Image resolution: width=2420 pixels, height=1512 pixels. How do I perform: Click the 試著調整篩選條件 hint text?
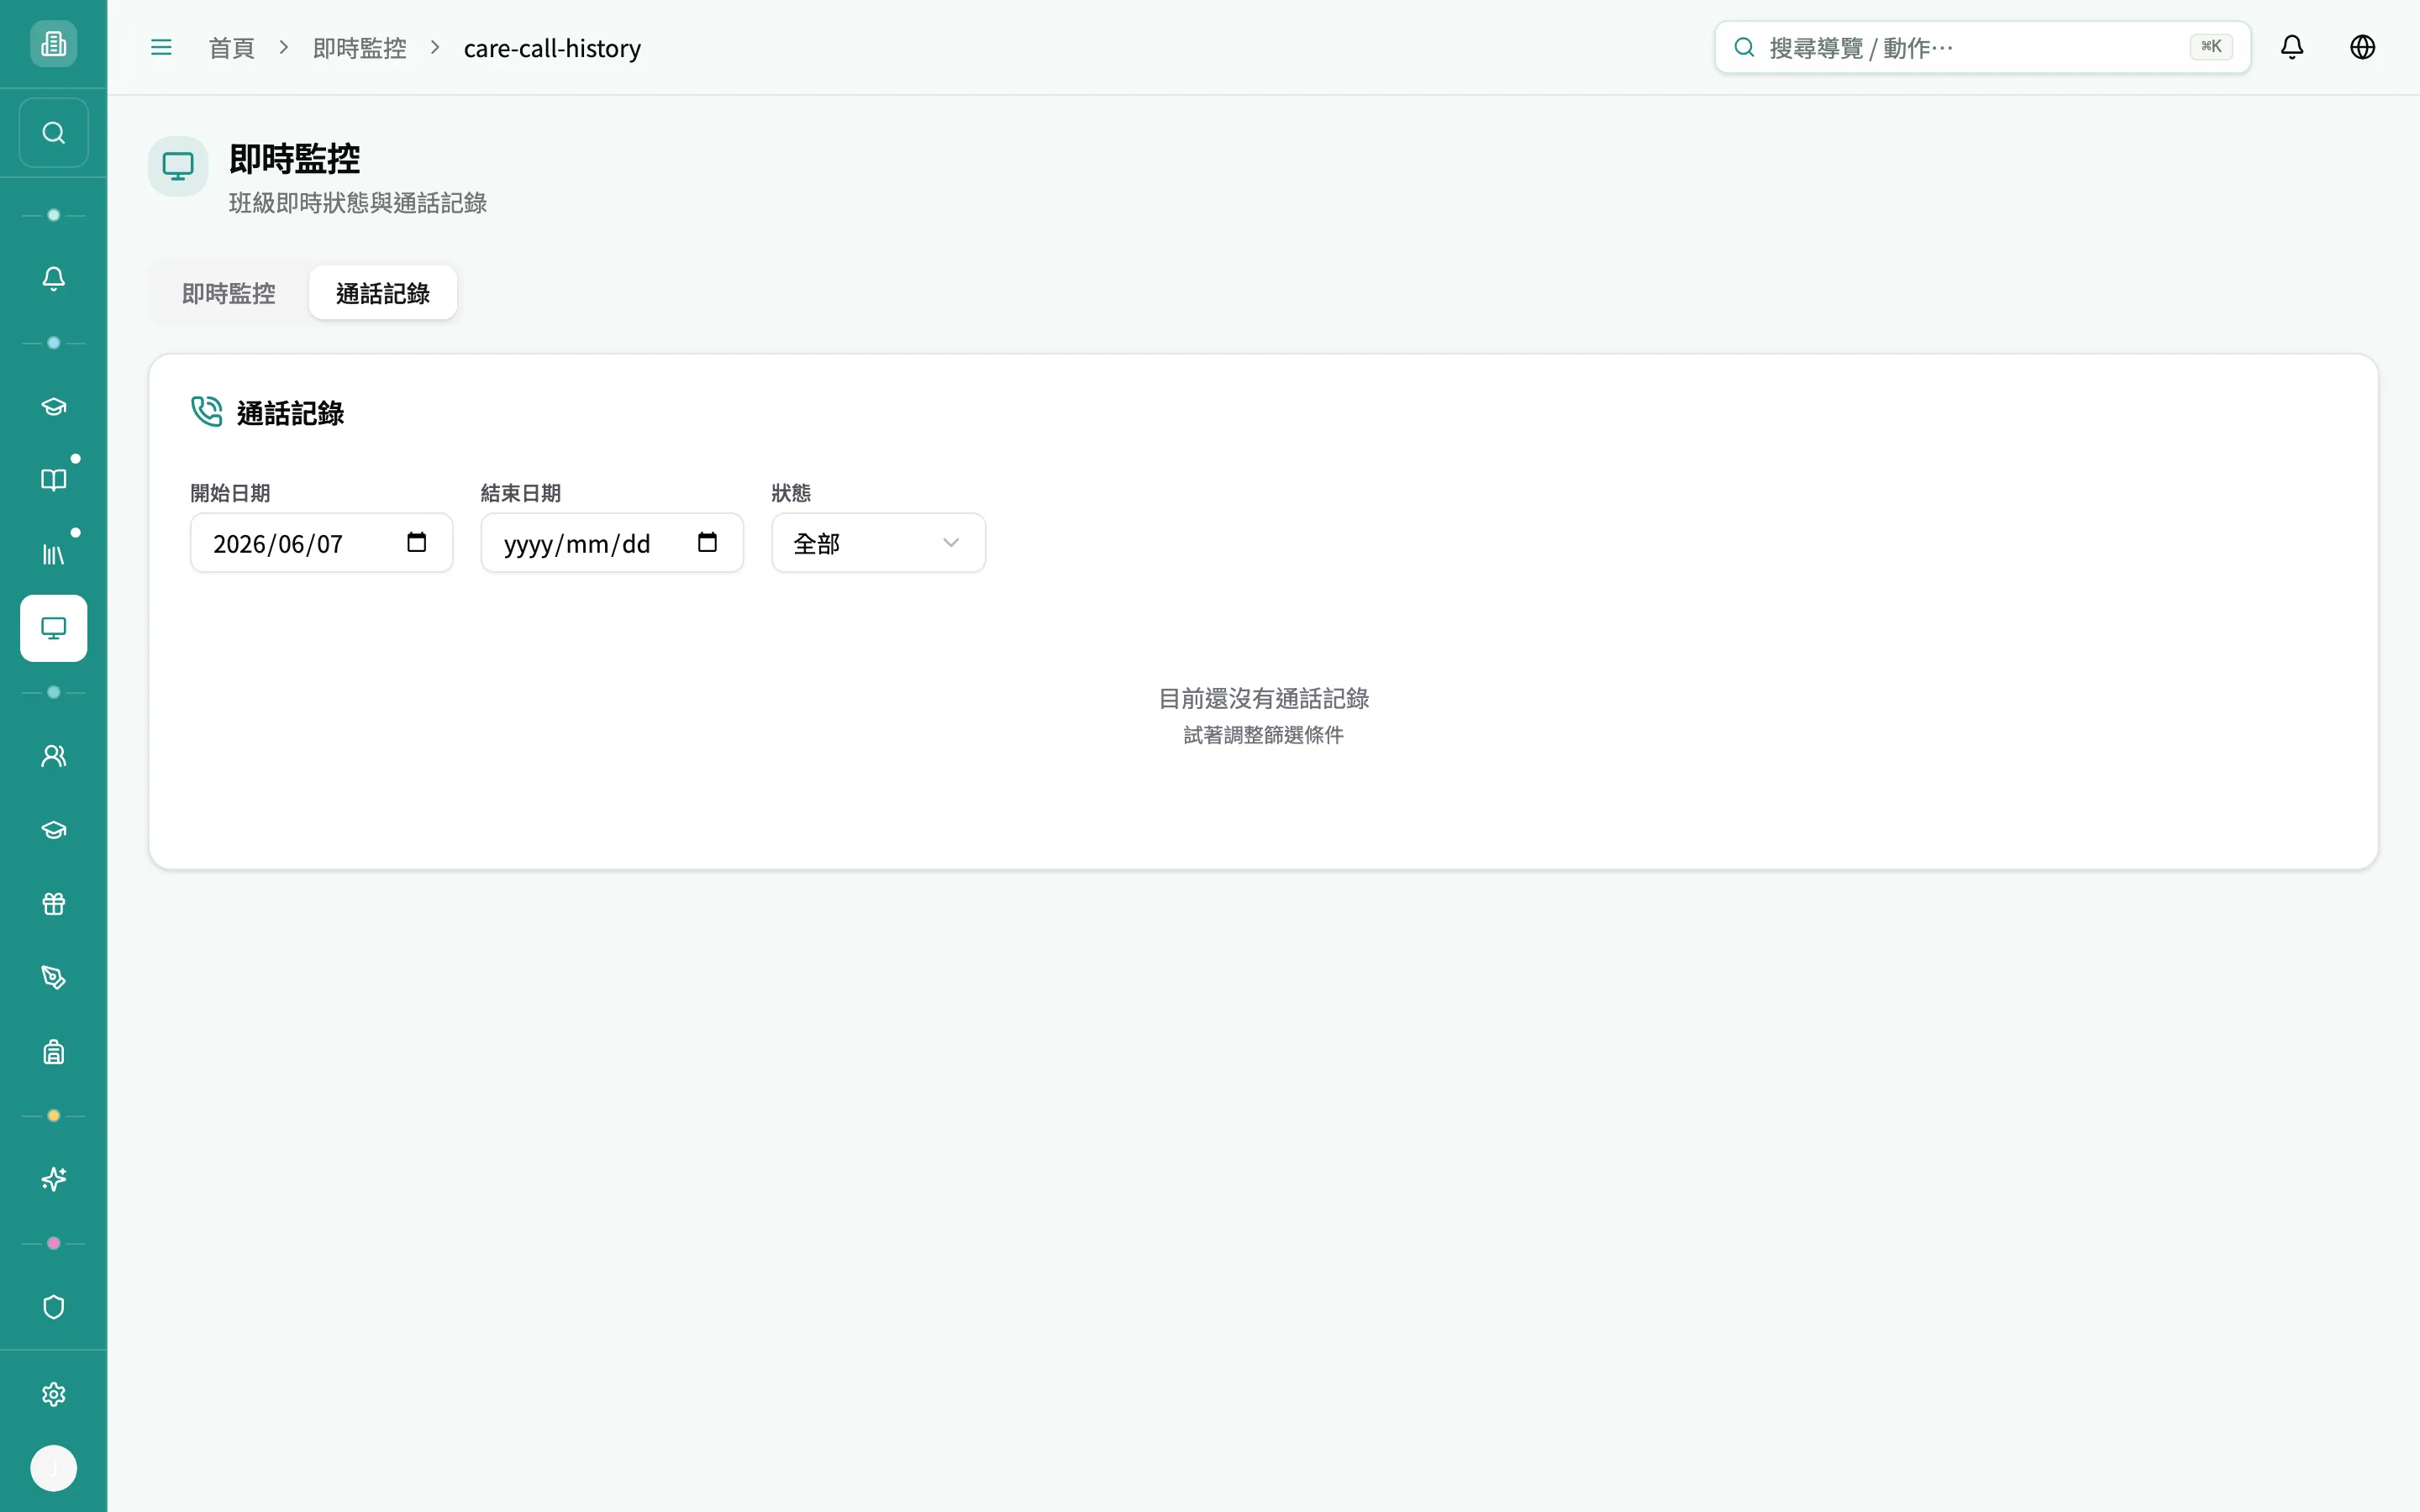click(x=1263, y=735)
